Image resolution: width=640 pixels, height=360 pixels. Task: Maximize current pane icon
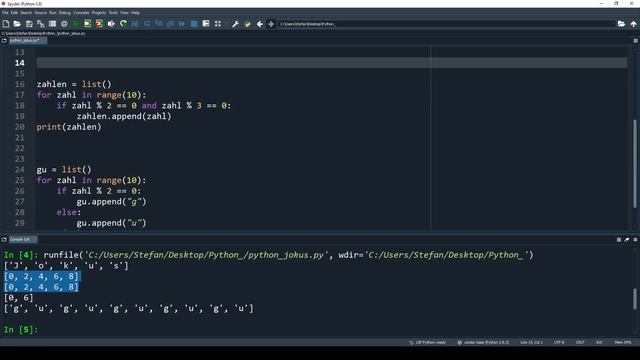pyautogui.click(x=206, y=24)
